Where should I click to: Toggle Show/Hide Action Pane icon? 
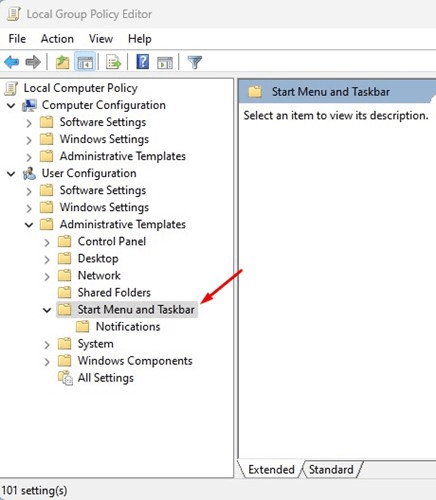click(x=165, y=62)
